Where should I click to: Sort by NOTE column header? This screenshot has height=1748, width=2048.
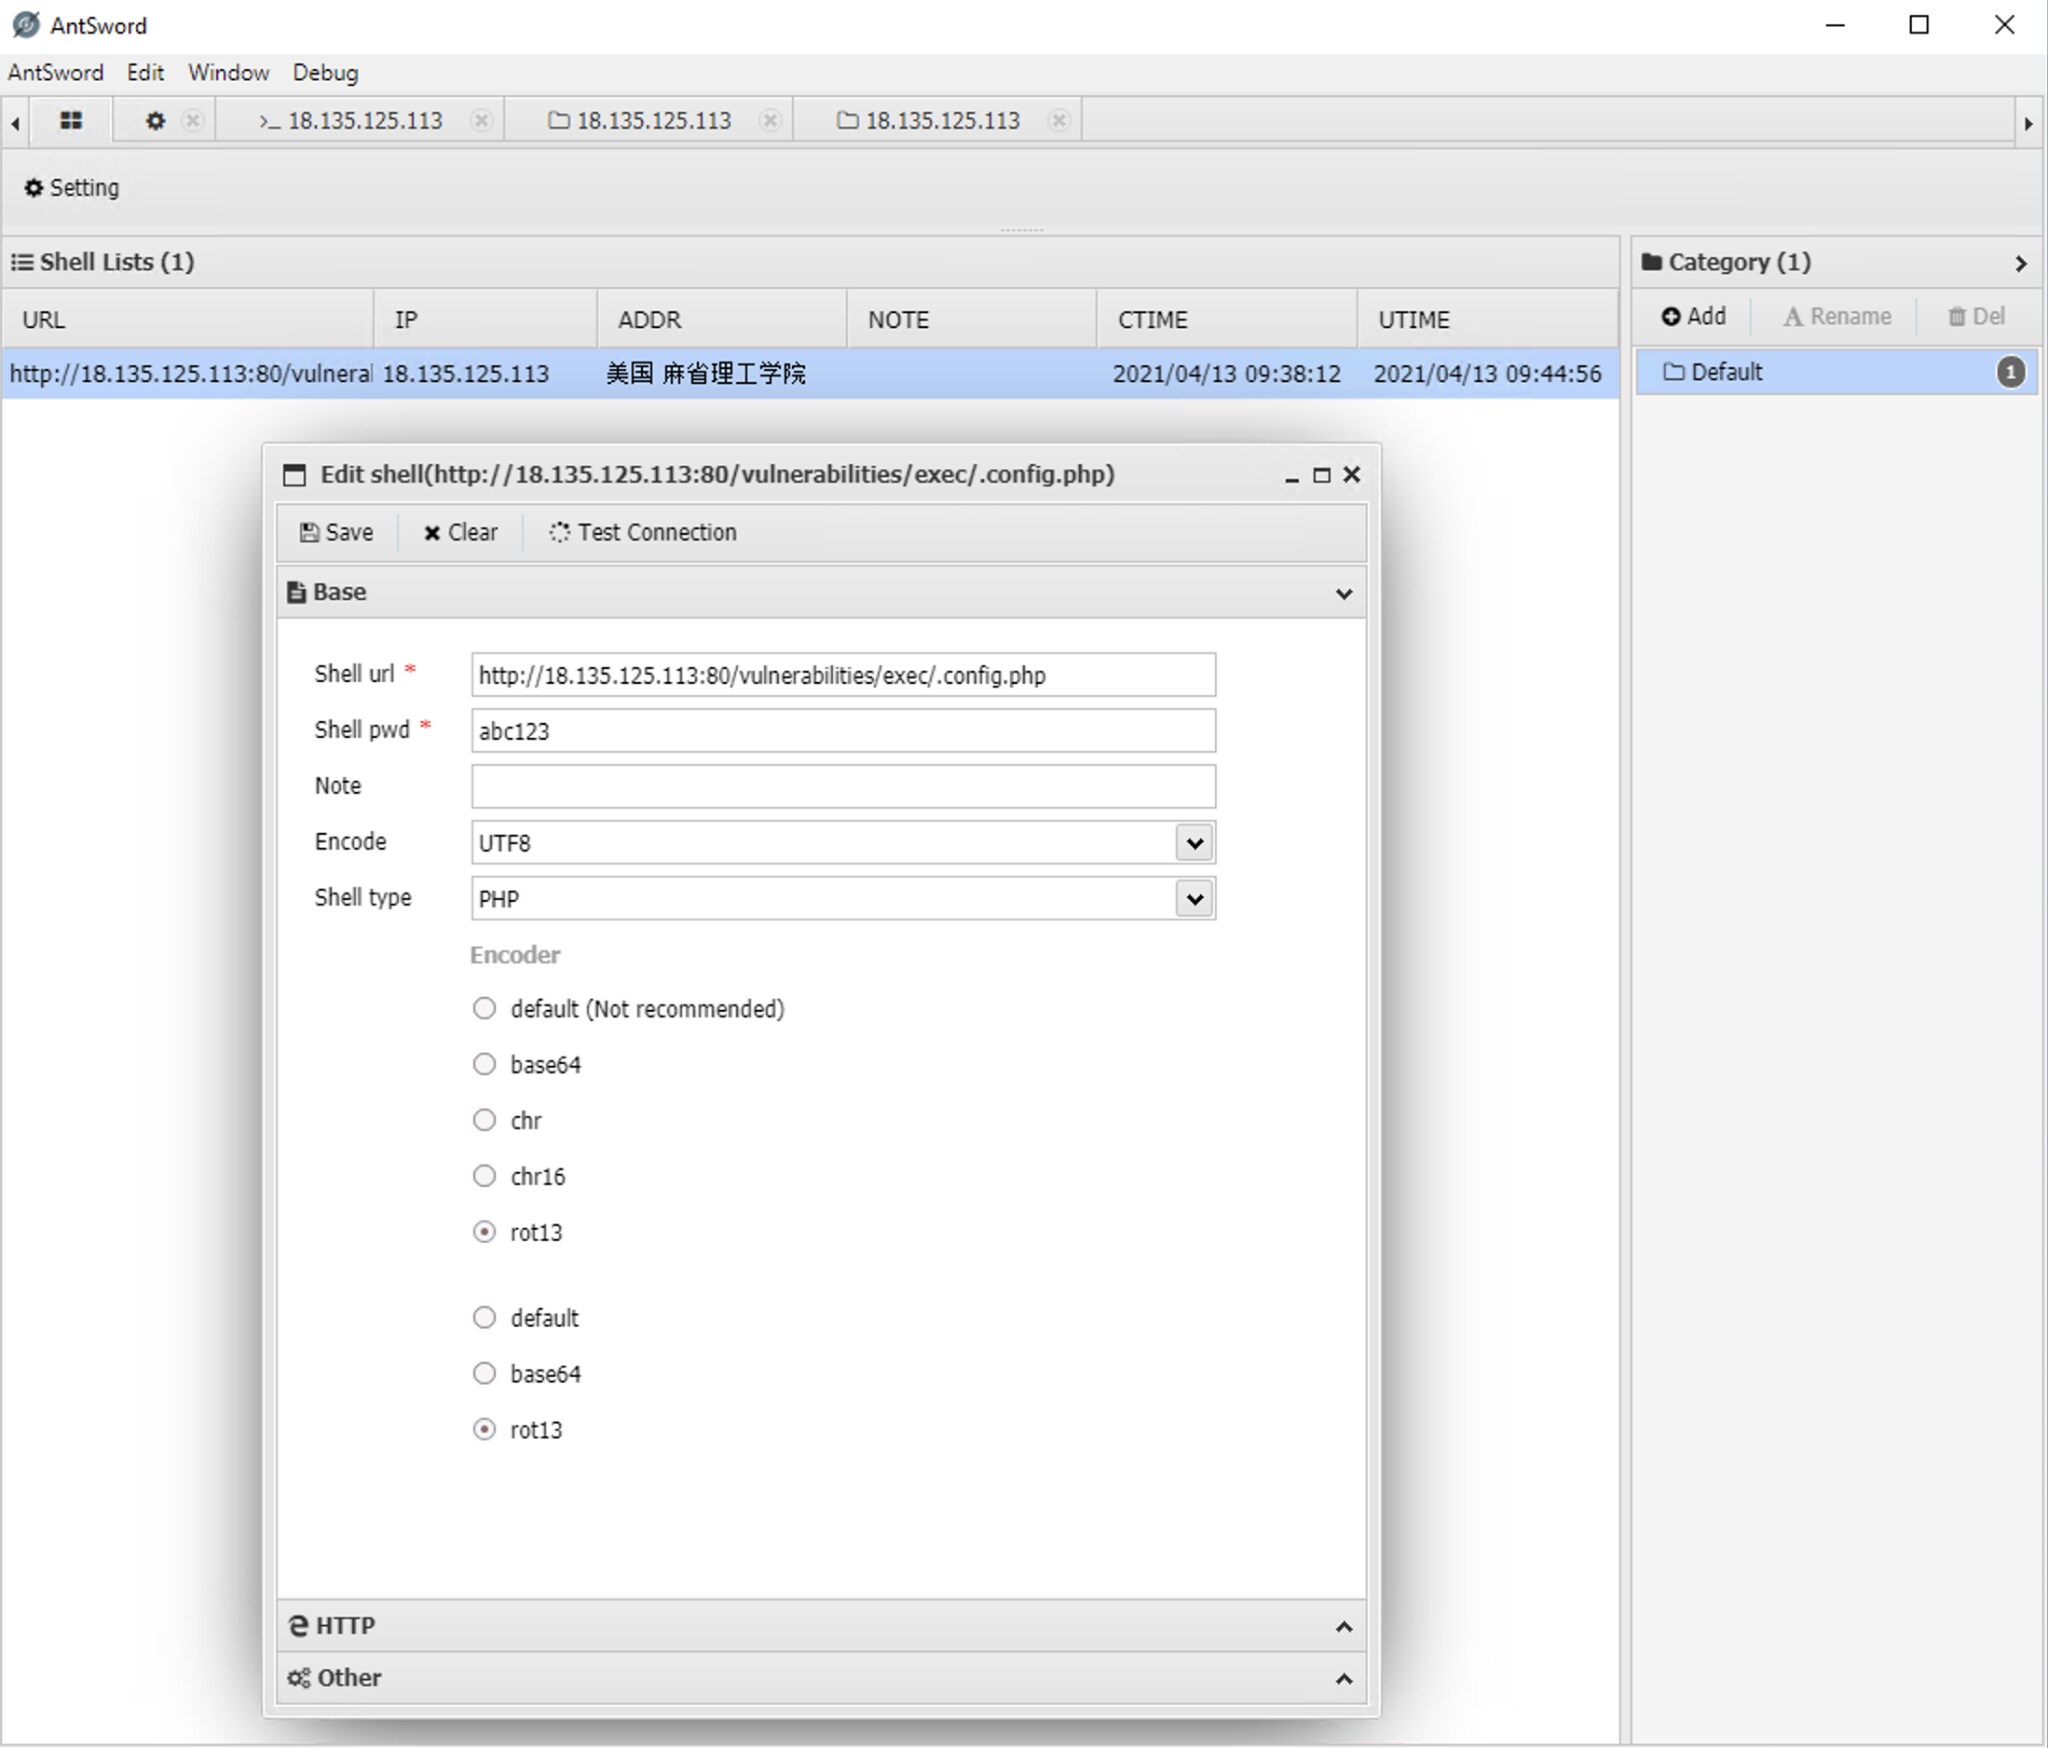click(x=973, y=320)
